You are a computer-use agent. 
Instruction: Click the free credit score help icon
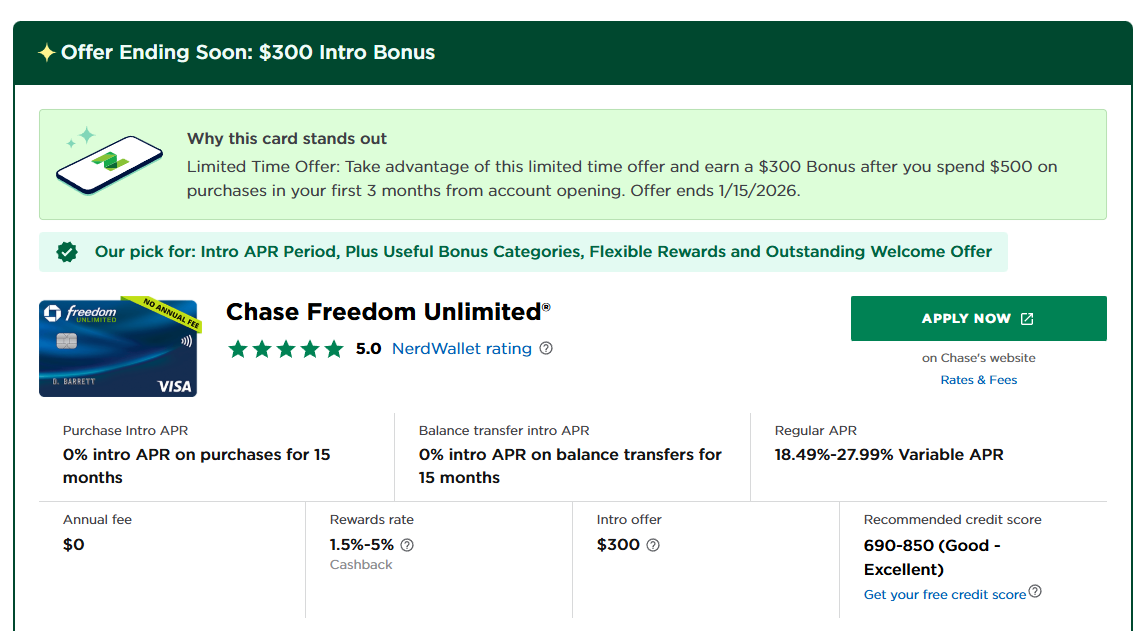1035,591
